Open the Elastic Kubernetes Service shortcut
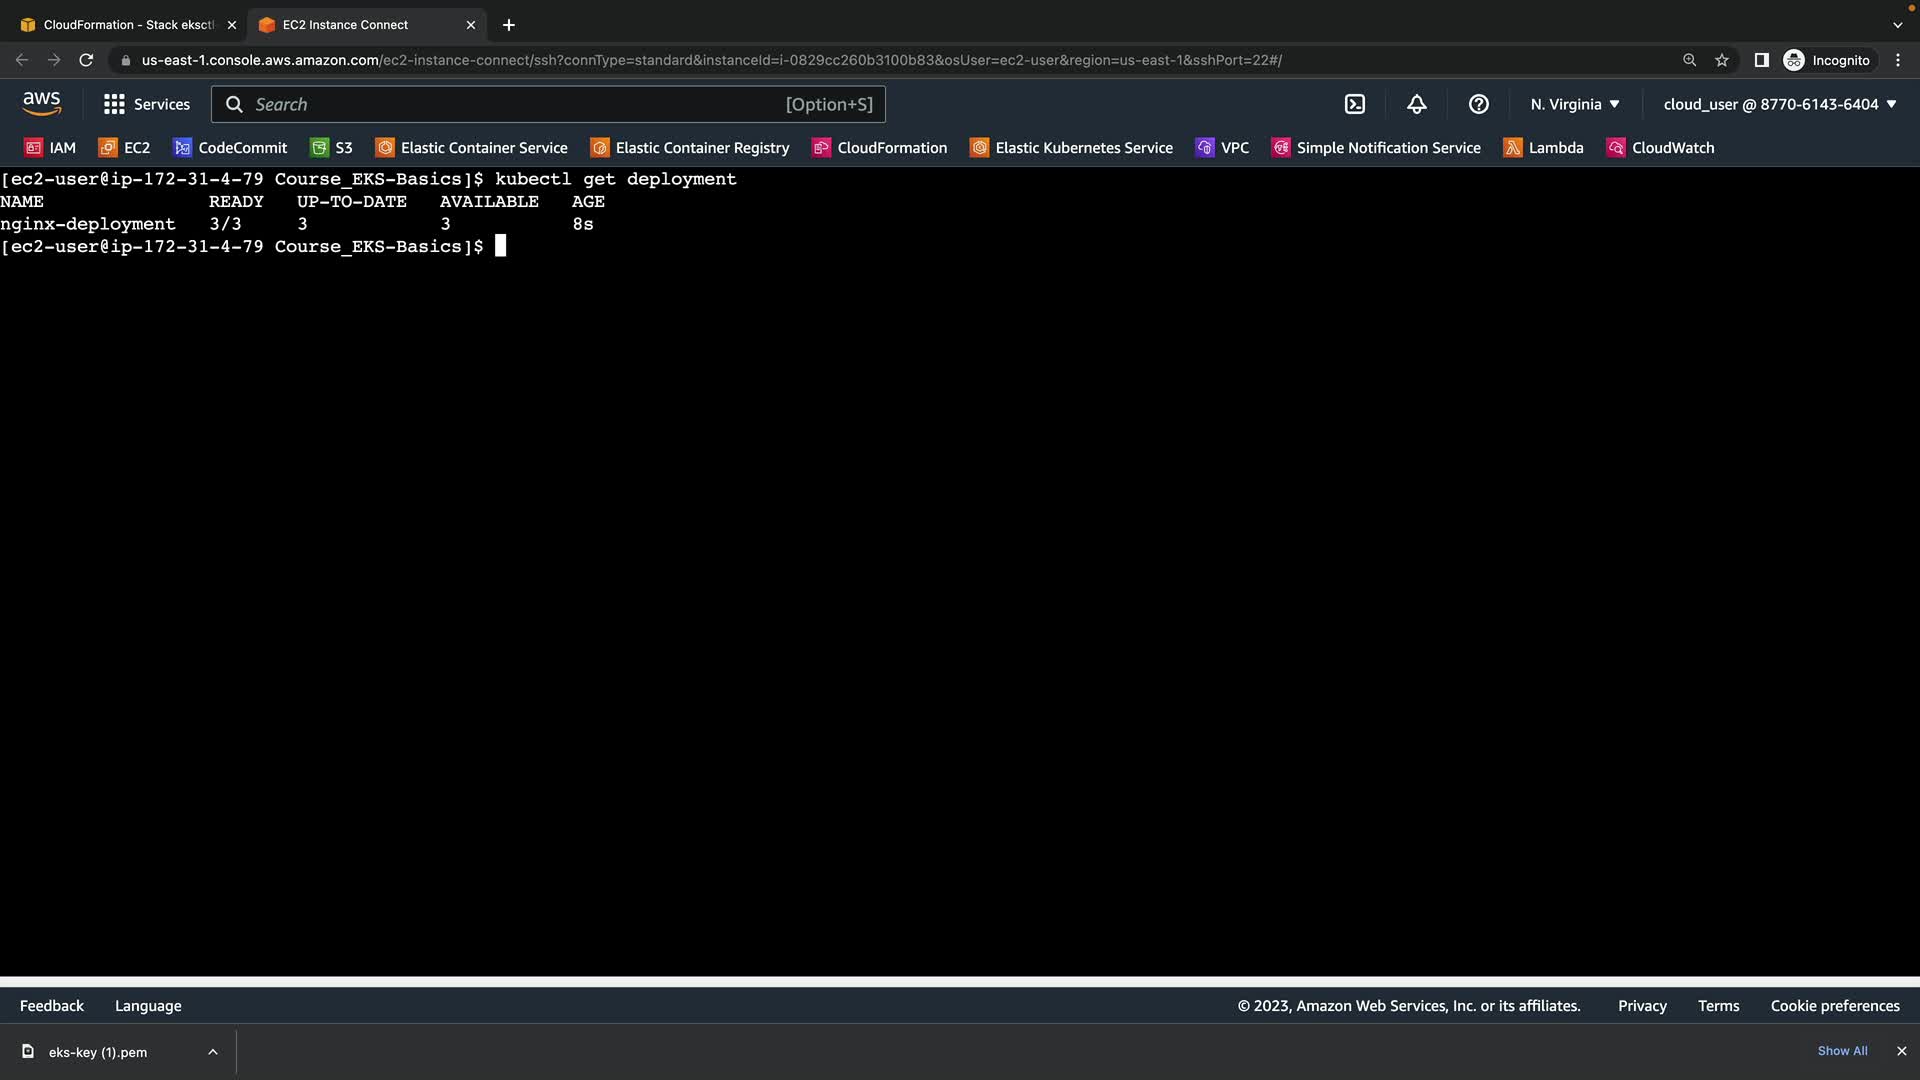1920x1080 pixels. (1071, 148)
